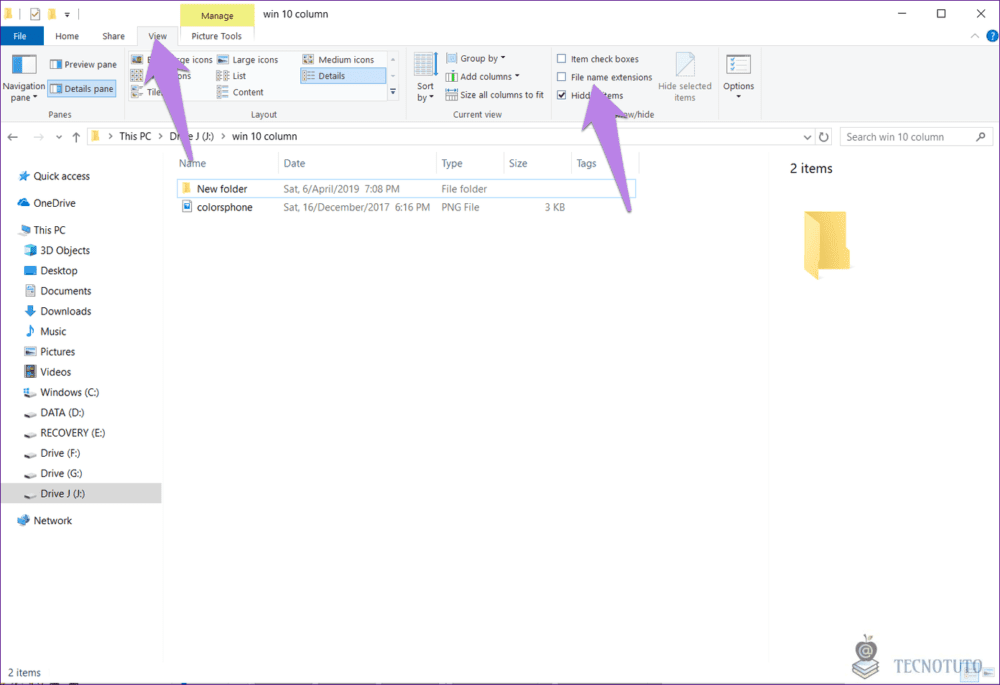Screen dimensions: 1000x685
Task: Expand the layout gallery more arrow
Action: point(393,92)
